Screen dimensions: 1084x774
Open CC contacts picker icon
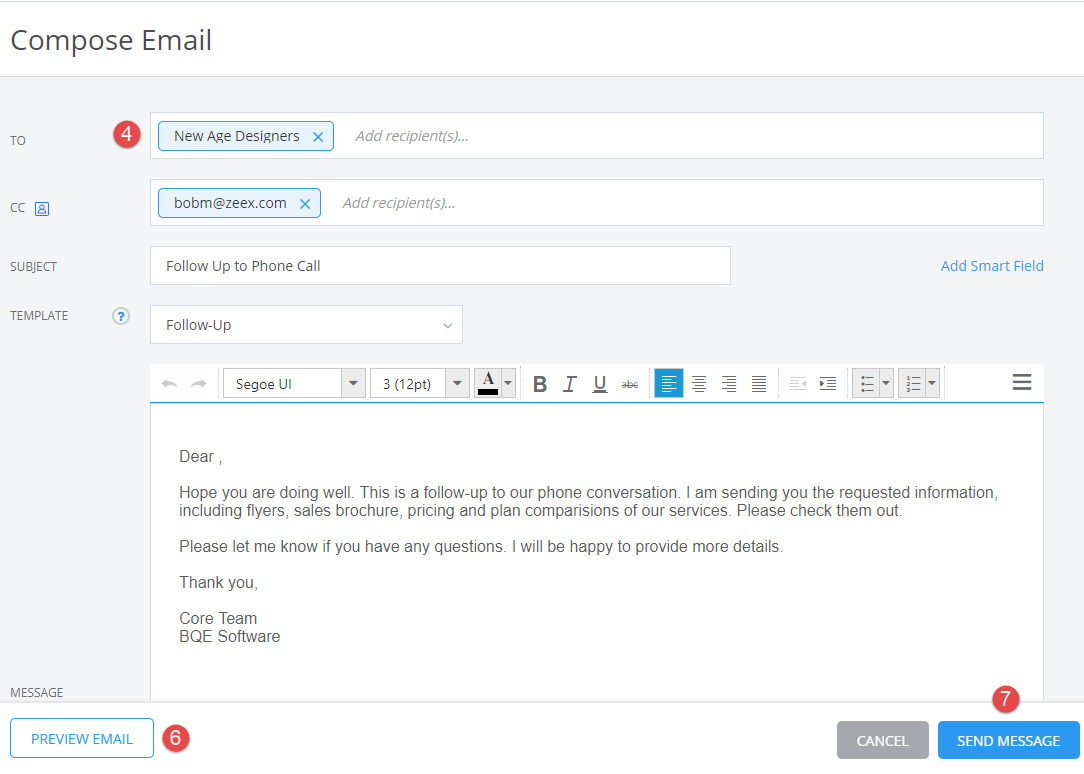click(42, 209)
